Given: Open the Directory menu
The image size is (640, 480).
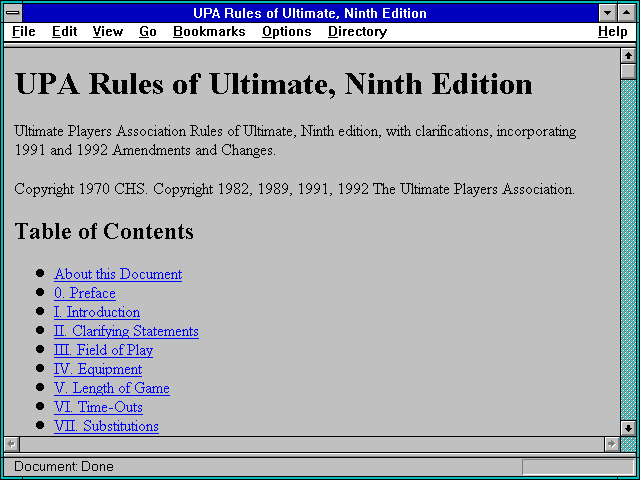Looking at the screenshot, I should pyautogui.click(x=358, y=32).
